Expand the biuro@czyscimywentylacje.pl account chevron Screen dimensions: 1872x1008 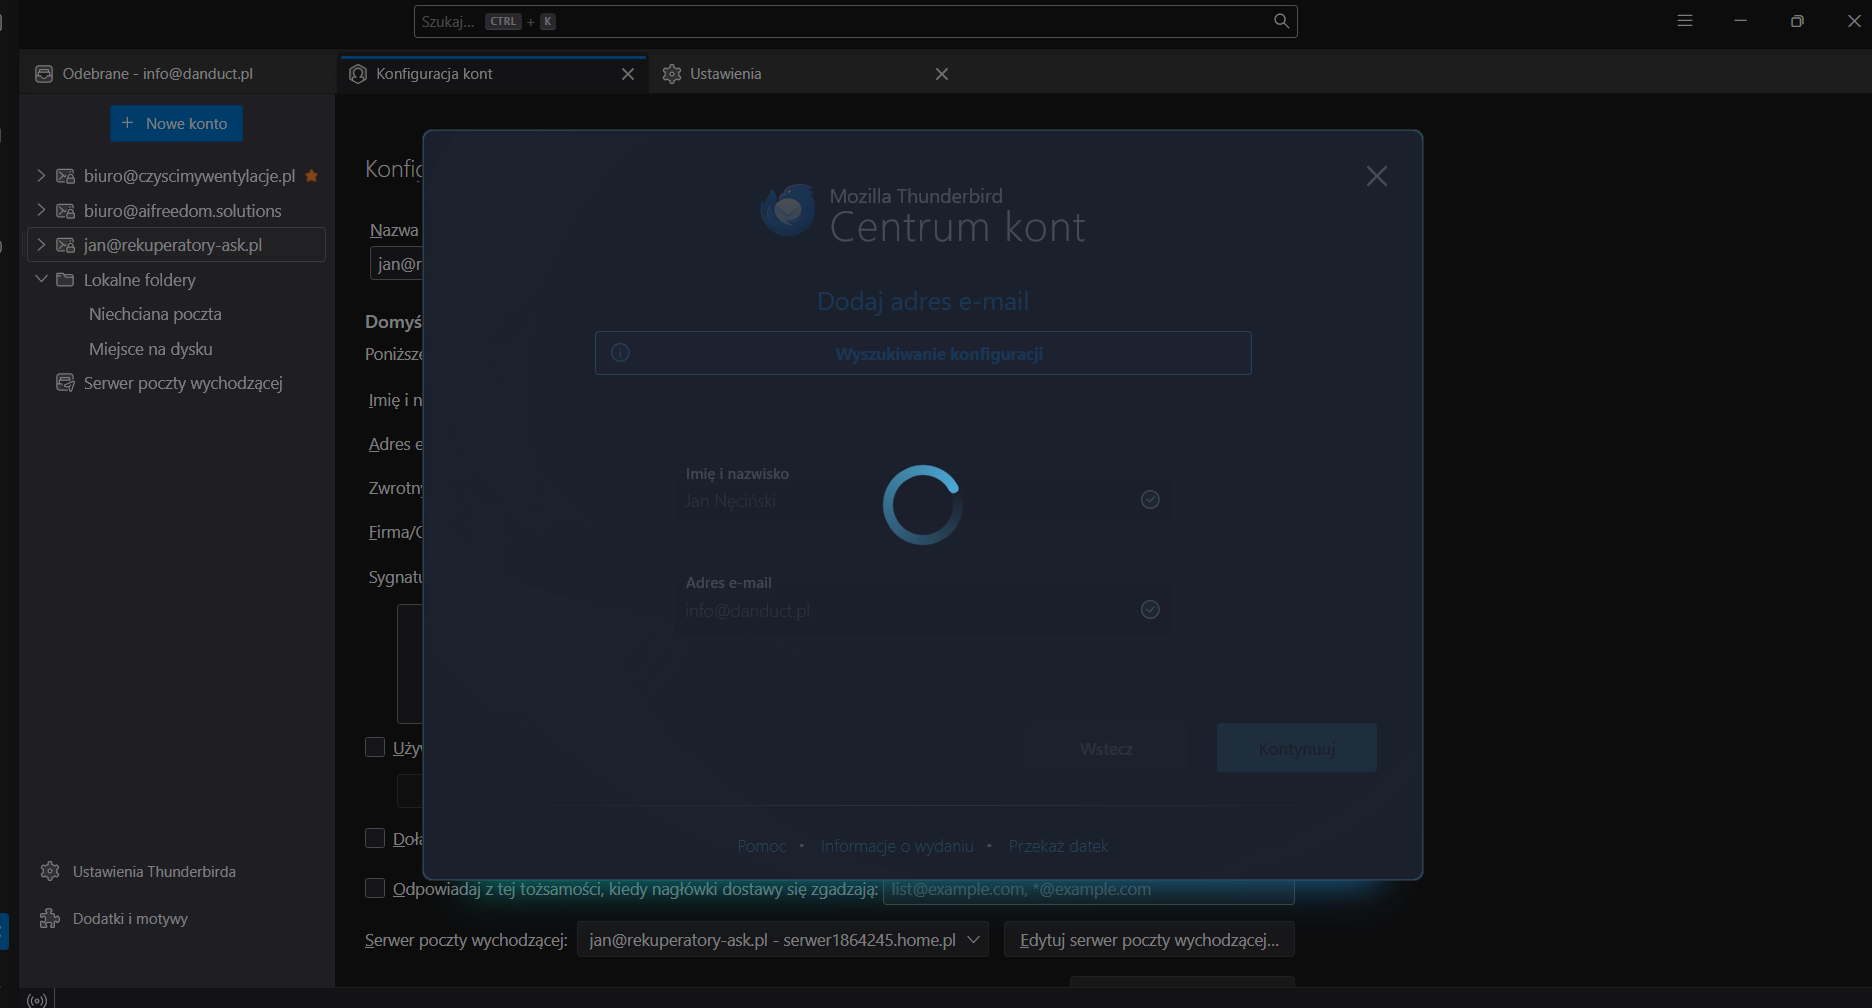(x=41, y=176)
